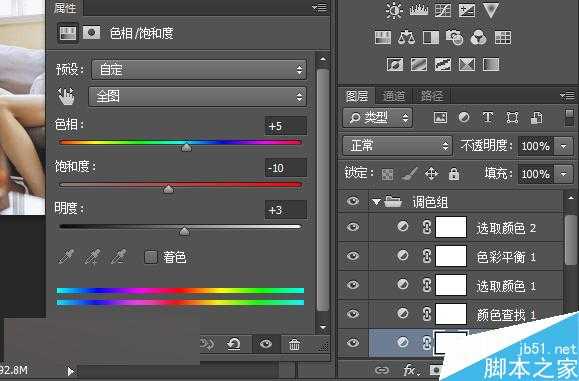The width and height of the screenshot is (579, 381).
Task: Toggle layer visibility eye in Properties panel
Action: (266, 344)
